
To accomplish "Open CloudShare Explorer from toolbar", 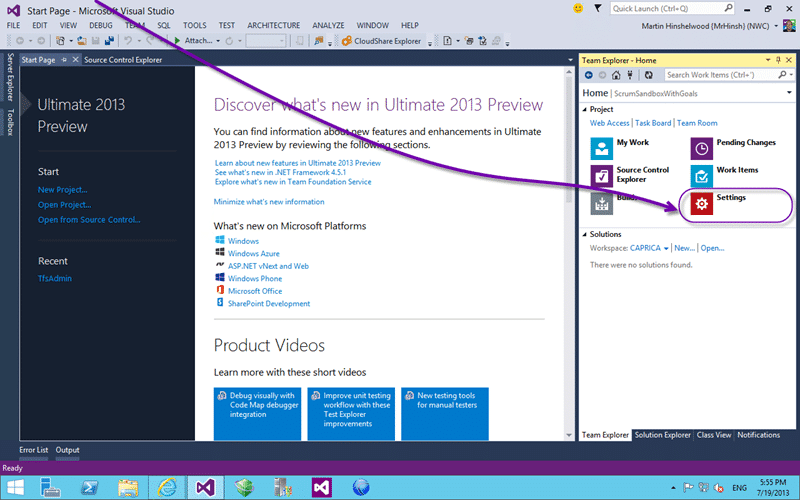I will click(381, 41).
